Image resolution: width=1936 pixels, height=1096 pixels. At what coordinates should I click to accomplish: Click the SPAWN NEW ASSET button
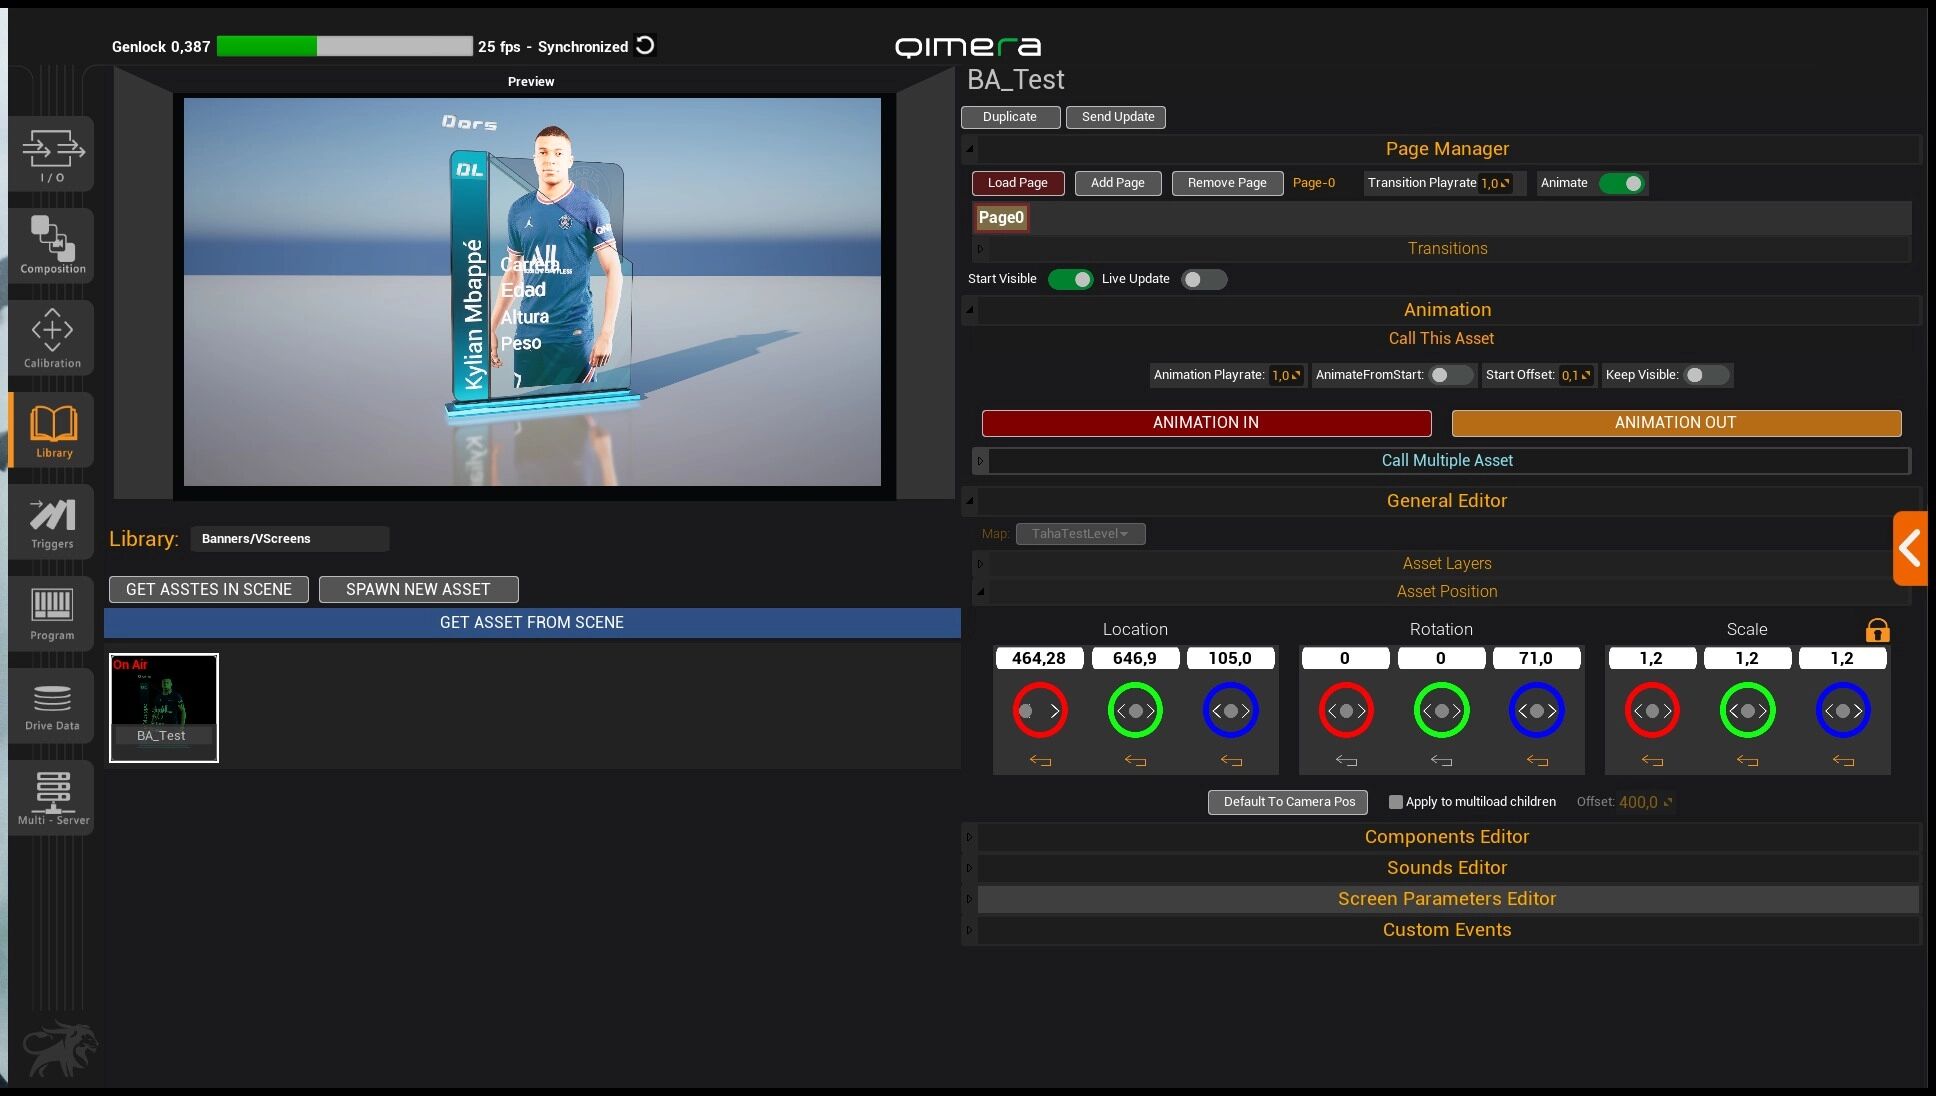point(418,590)
